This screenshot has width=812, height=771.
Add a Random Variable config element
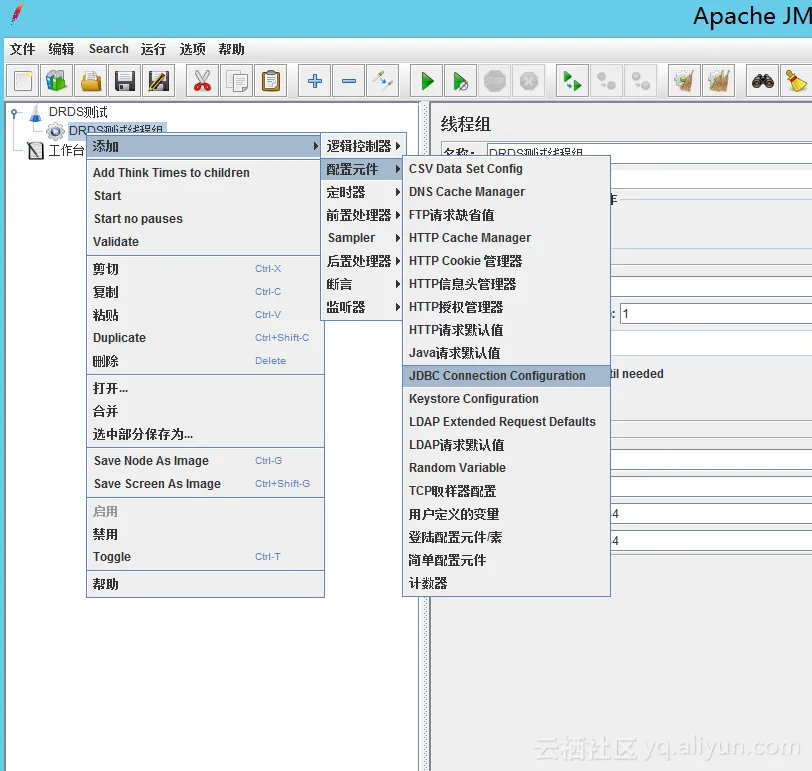coord(506,468)
